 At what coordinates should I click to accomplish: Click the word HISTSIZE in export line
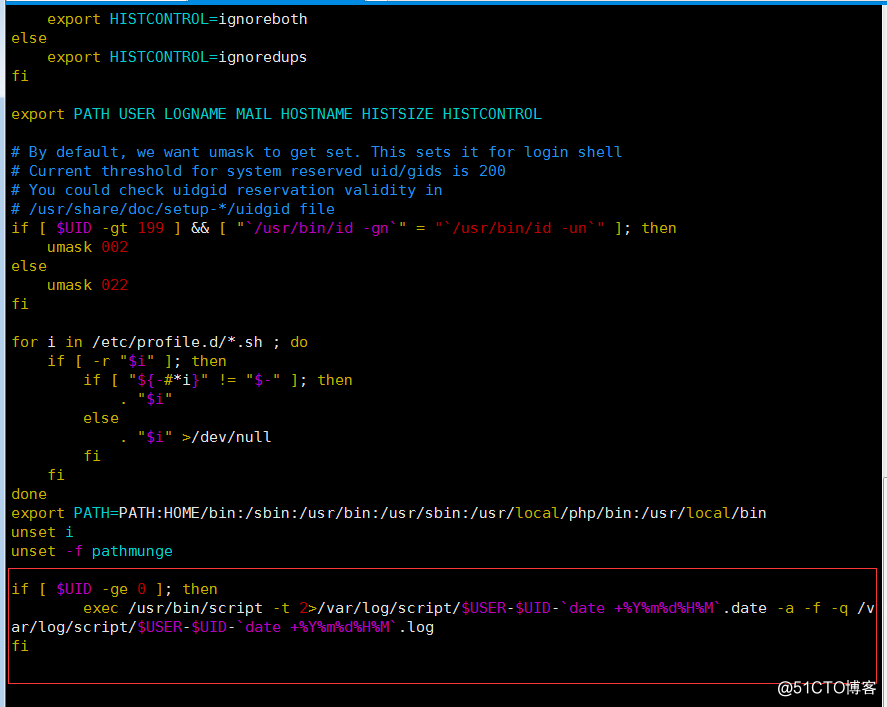397,114
